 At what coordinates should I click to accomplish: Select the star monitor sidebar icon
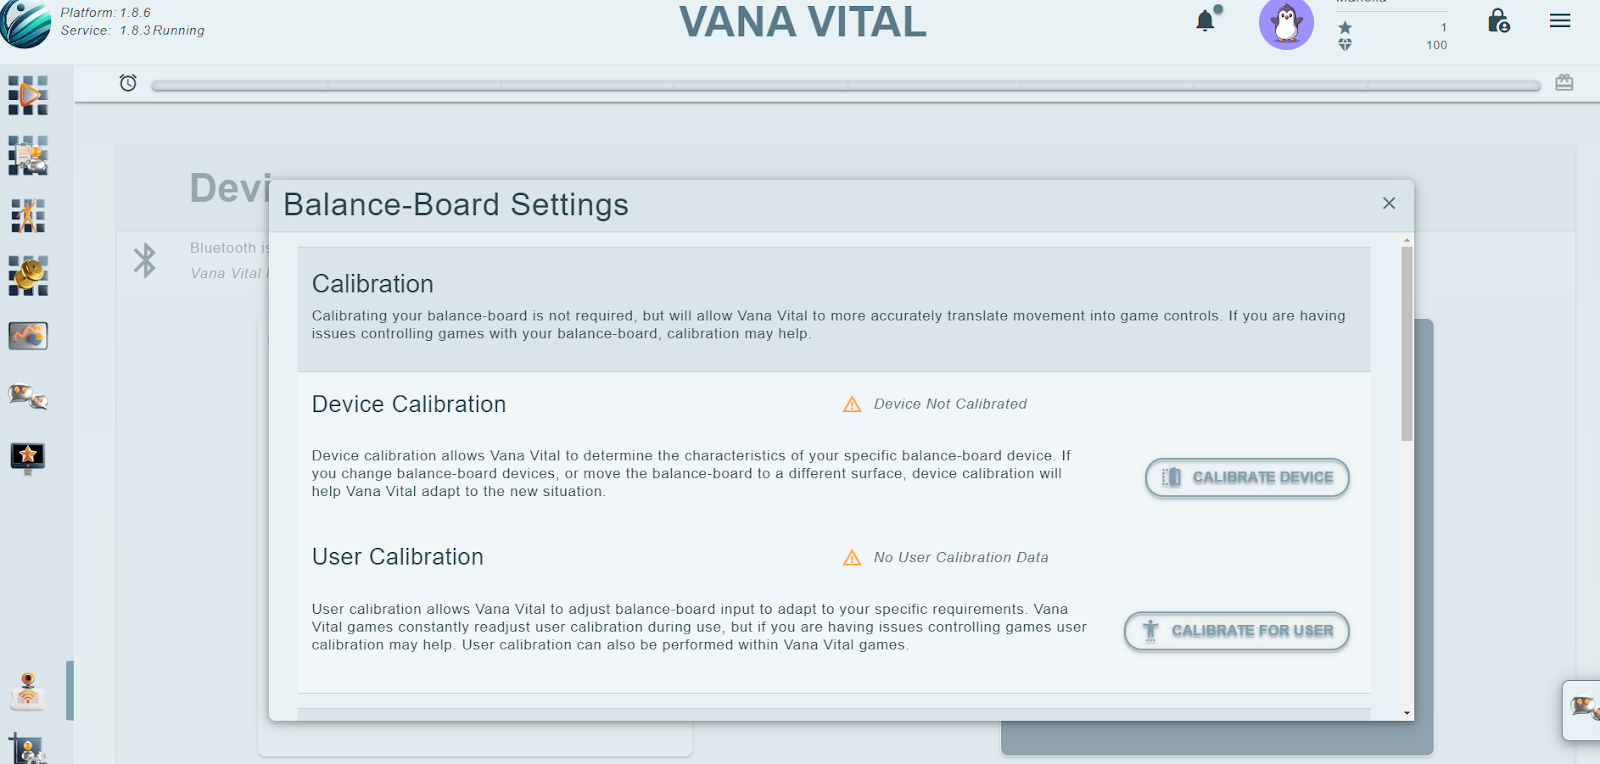(28, 458)
